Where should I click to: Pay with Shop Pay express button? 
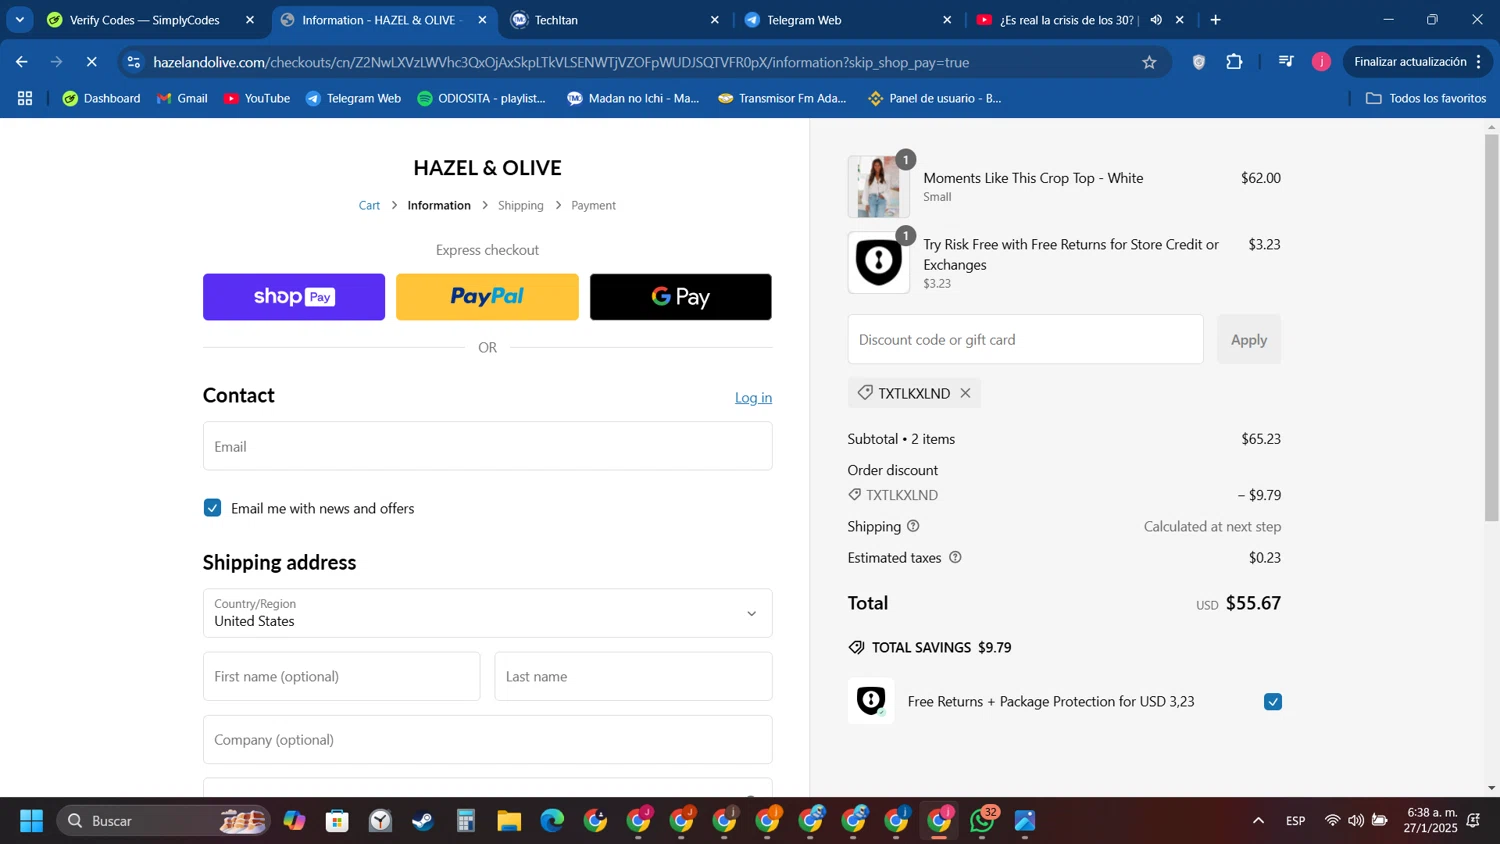pos(293,297)
